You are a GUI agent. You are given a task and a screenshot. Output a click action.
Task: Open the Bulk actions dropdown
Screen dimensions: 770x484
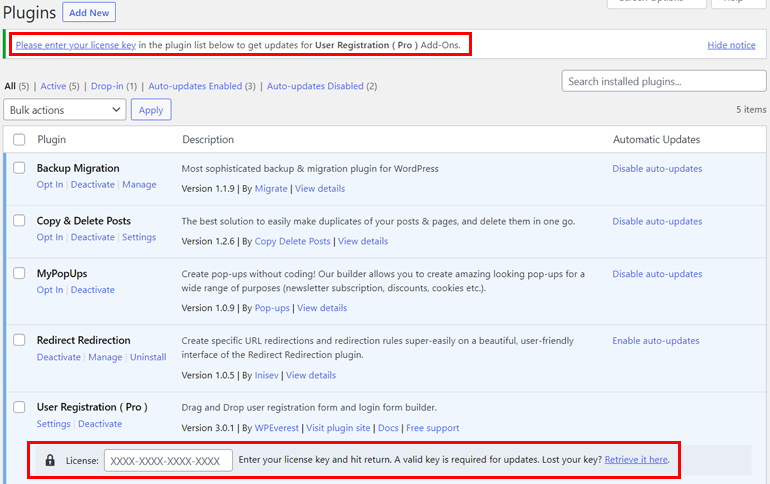point(65,109)
